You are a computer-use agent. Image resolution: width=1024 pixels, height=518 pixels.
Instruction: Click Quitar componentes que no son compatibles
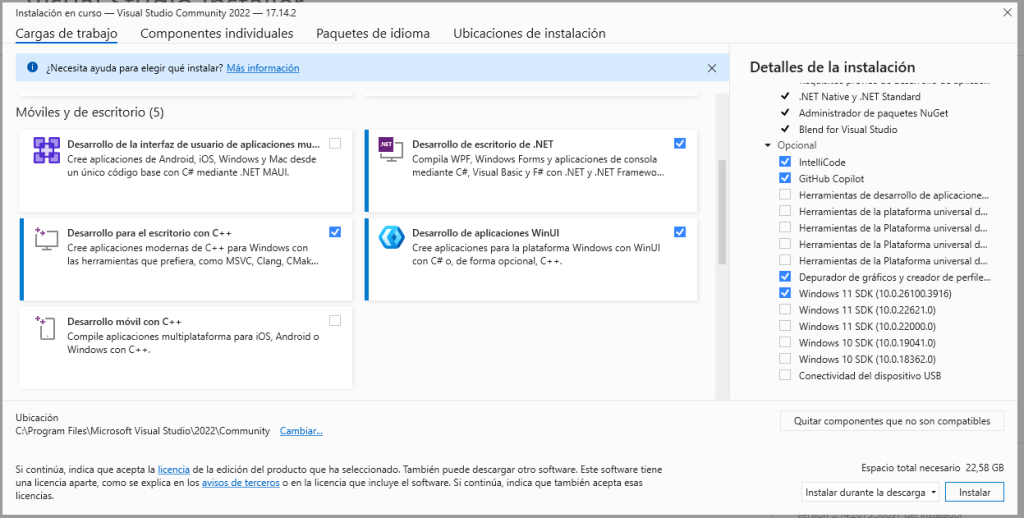coord(891,421)
